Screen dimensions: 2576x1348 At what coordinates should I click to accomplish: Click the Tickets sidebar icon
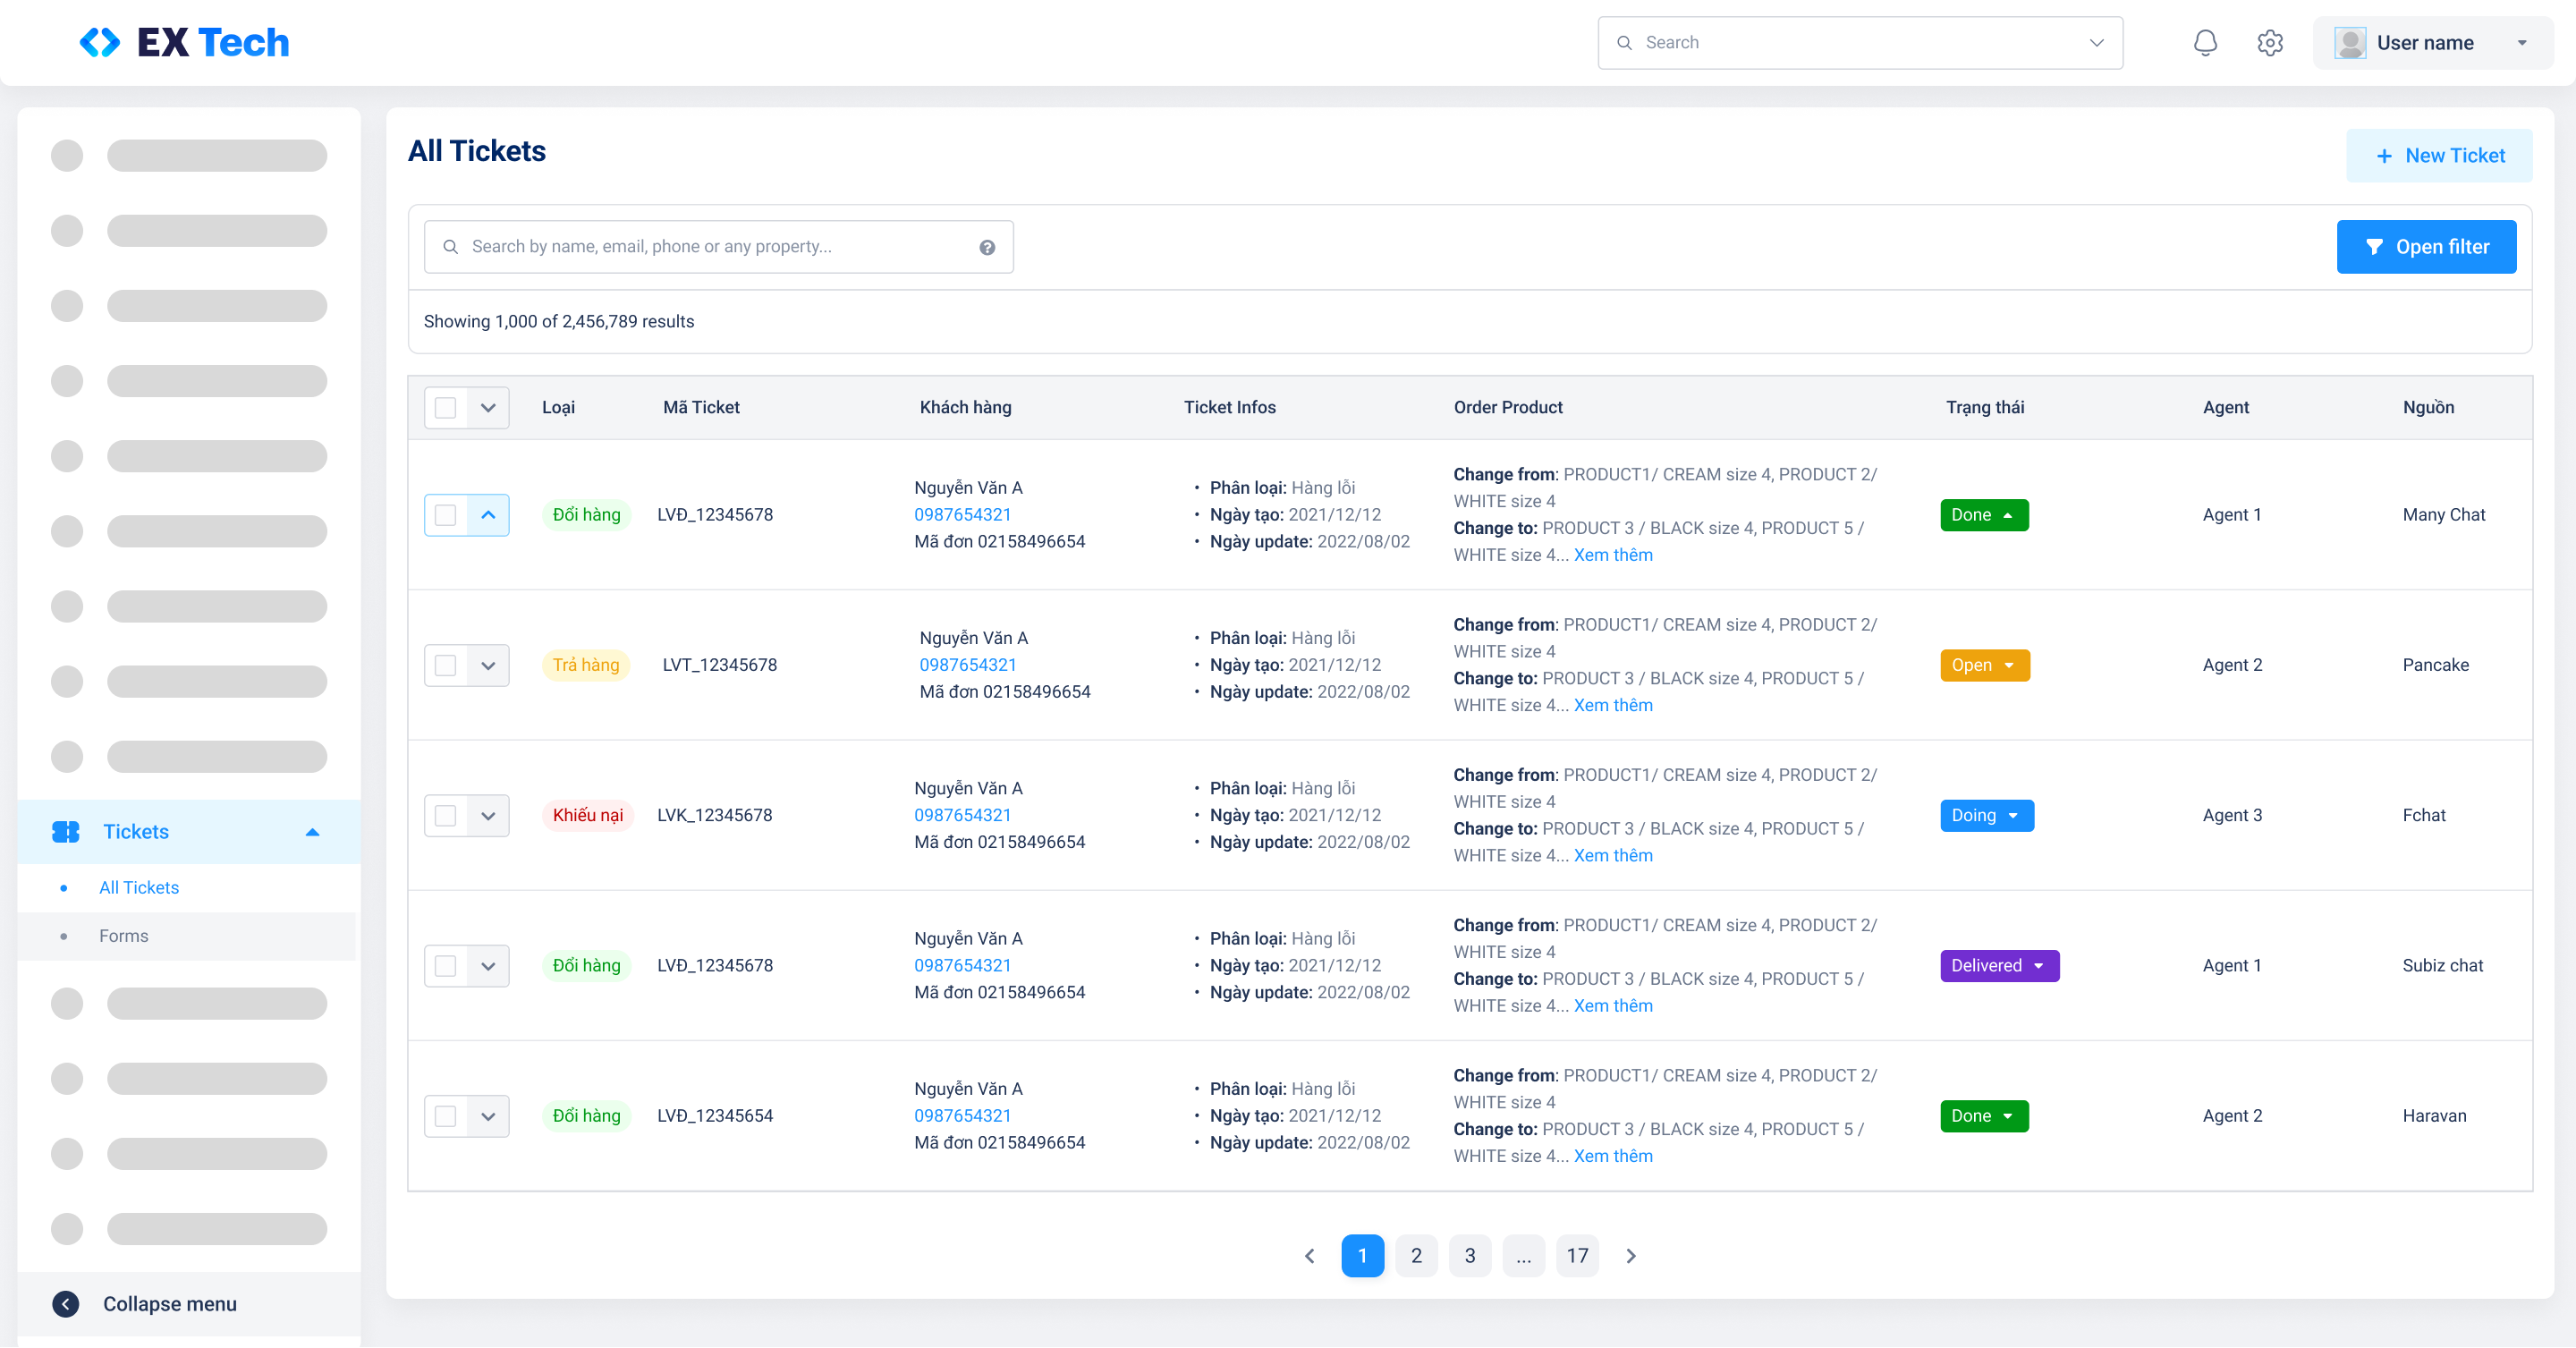coord(66,832)
